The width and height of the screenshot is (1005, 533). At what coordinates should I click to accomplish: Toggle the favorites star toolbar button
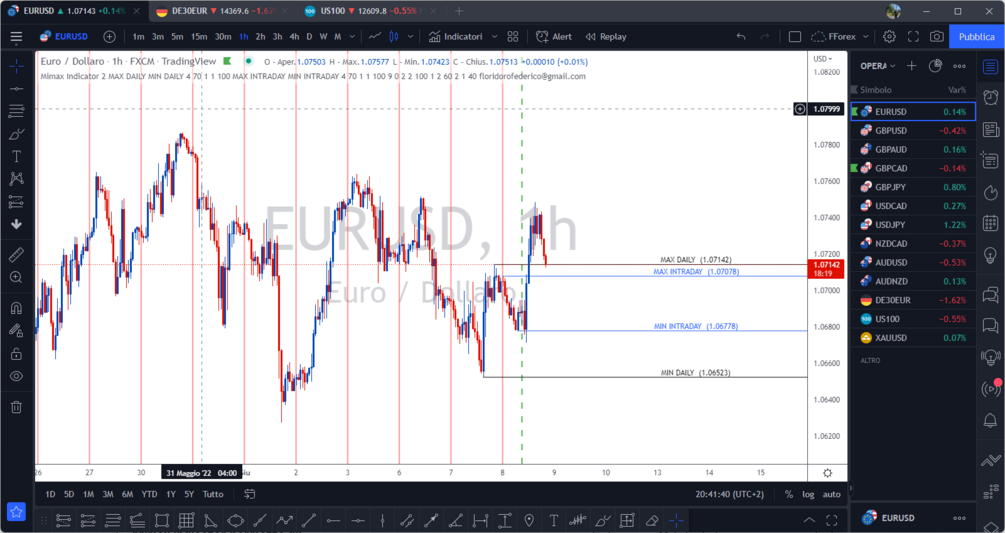[17, 511]
